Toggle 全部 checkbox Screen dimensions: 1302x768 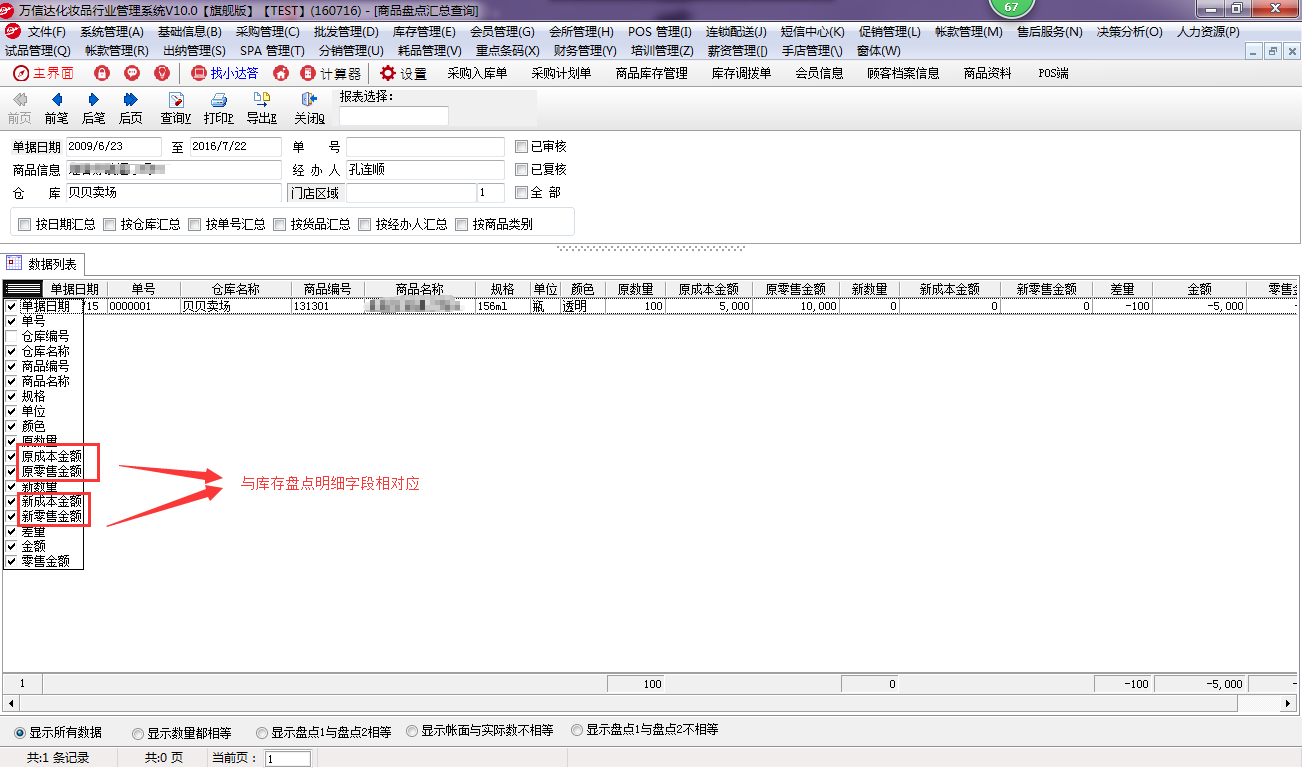coord(521,193)
